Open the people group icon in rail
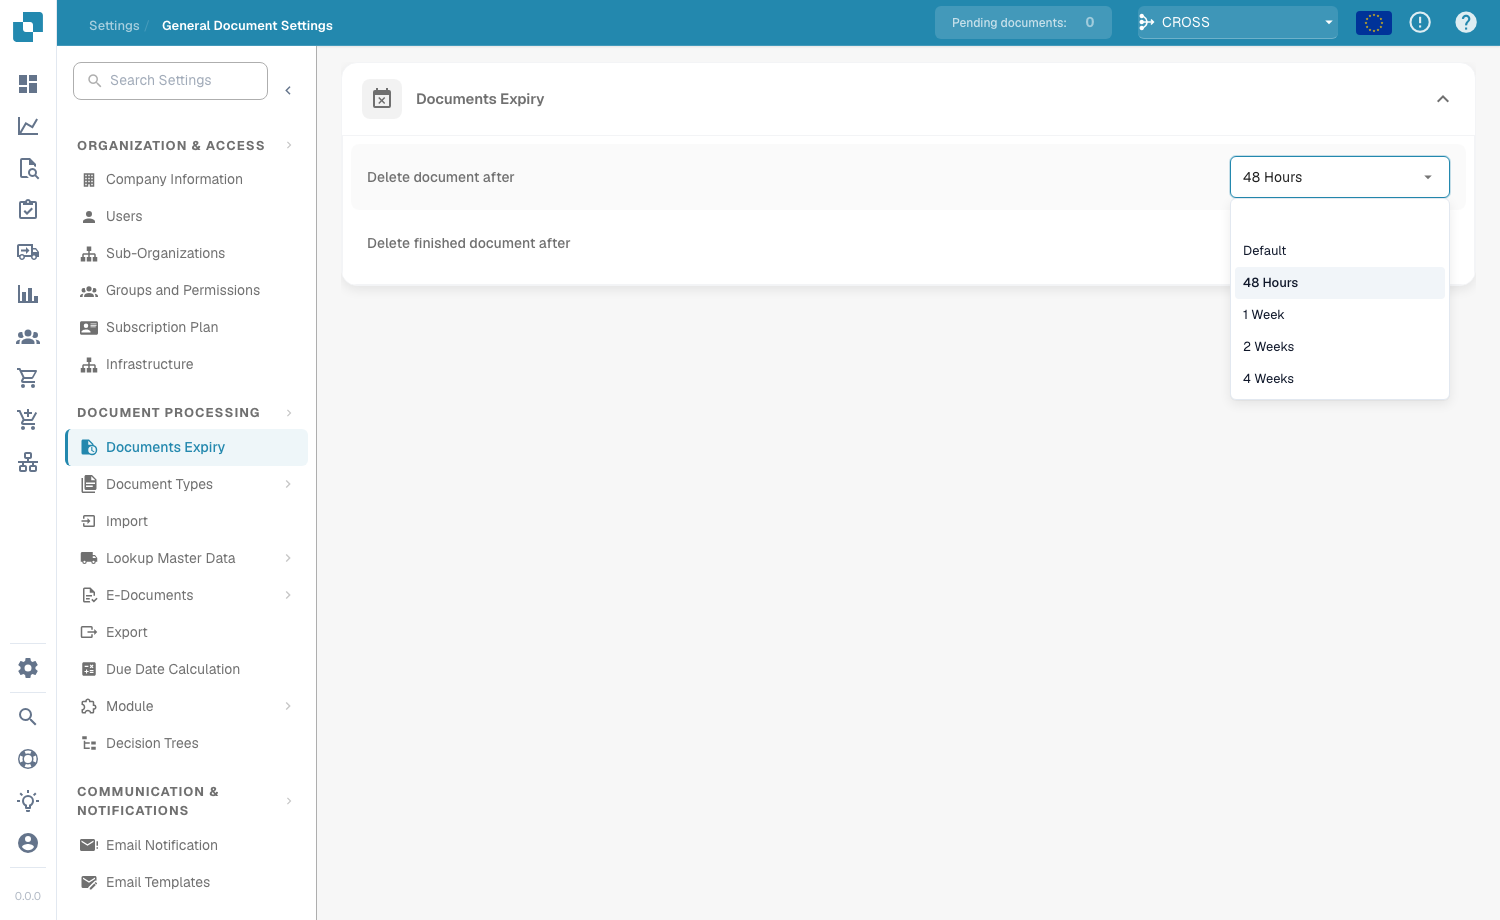The height and width of the screenshot is (920, 1500). coord(28,337)
